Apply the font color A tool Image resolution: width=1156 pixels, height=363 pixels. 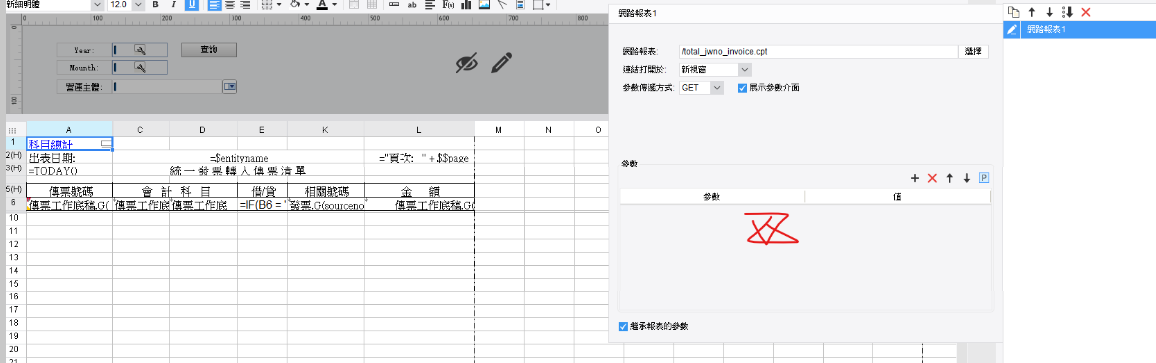click(322, 4)
